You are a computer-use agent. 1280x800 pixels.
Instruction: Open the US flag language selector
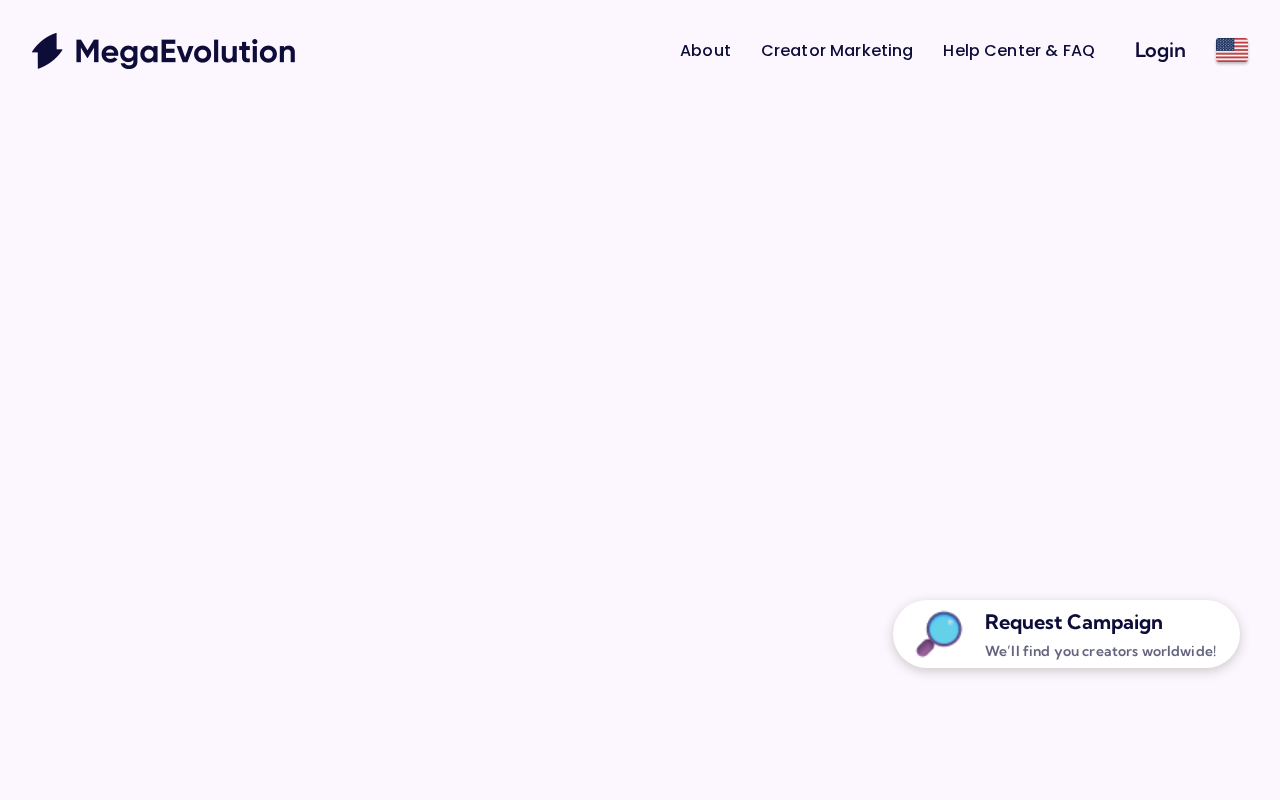[x=1231, y=50]
